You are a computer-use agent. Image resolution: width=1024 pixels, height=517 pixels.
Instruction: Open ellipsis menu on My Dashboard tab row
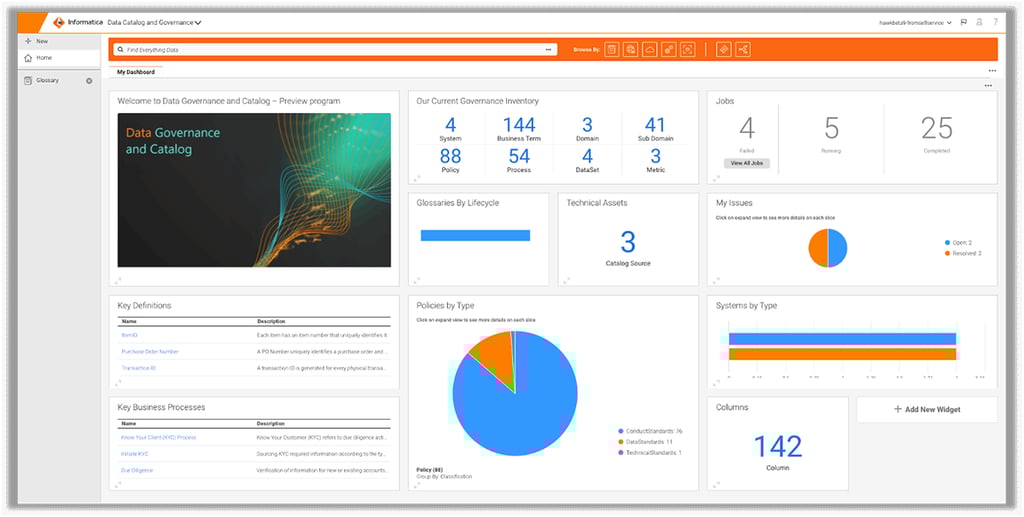coord(992,71)
